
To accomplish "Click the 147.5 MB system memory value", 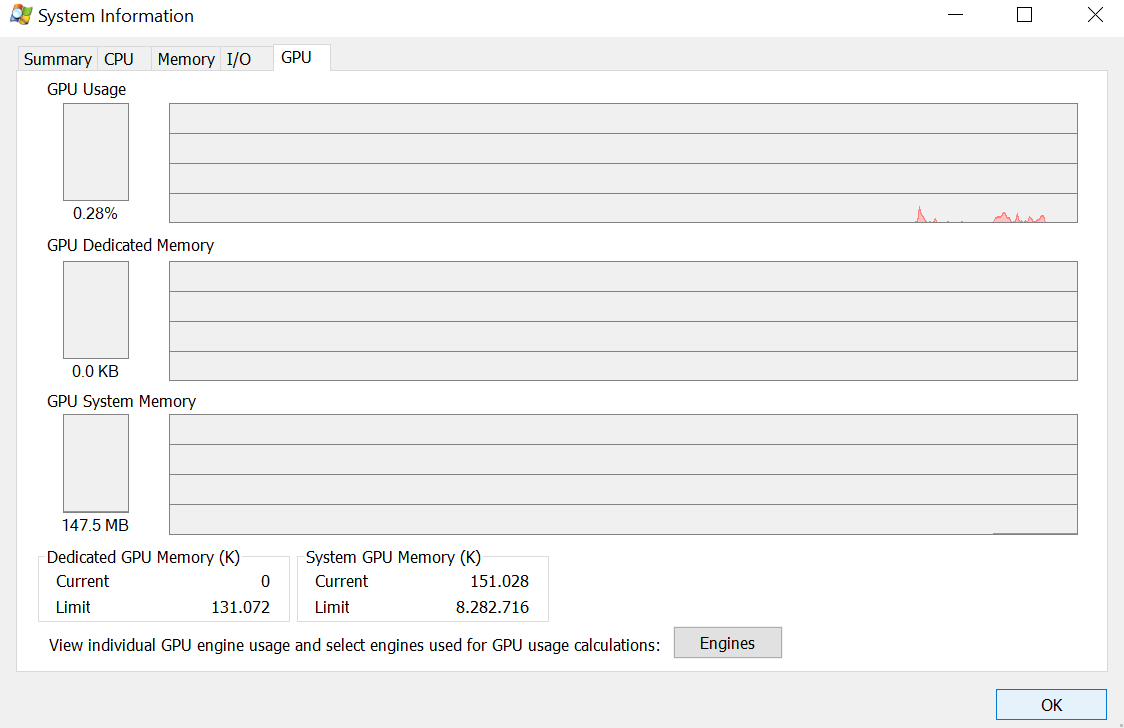I will pos(95,525).
